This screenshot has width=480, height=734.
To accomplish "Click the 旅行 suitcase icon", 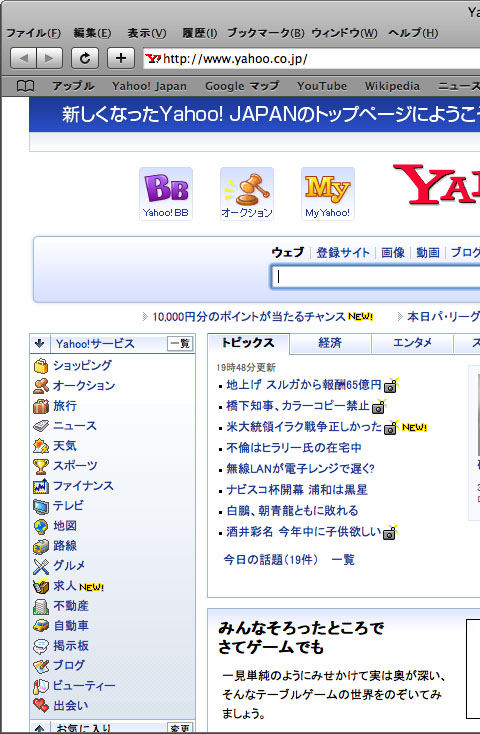I will tap(41, 406).
